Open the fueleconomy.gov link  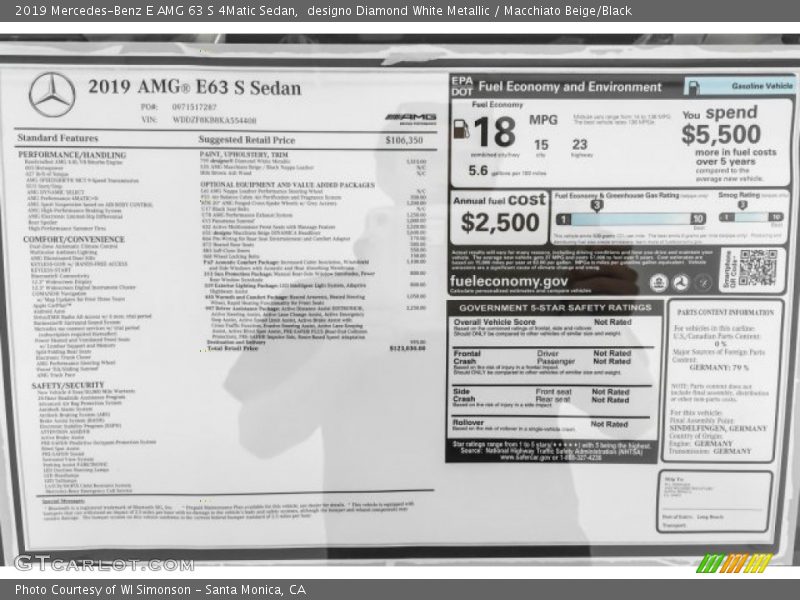pos(508,281)
